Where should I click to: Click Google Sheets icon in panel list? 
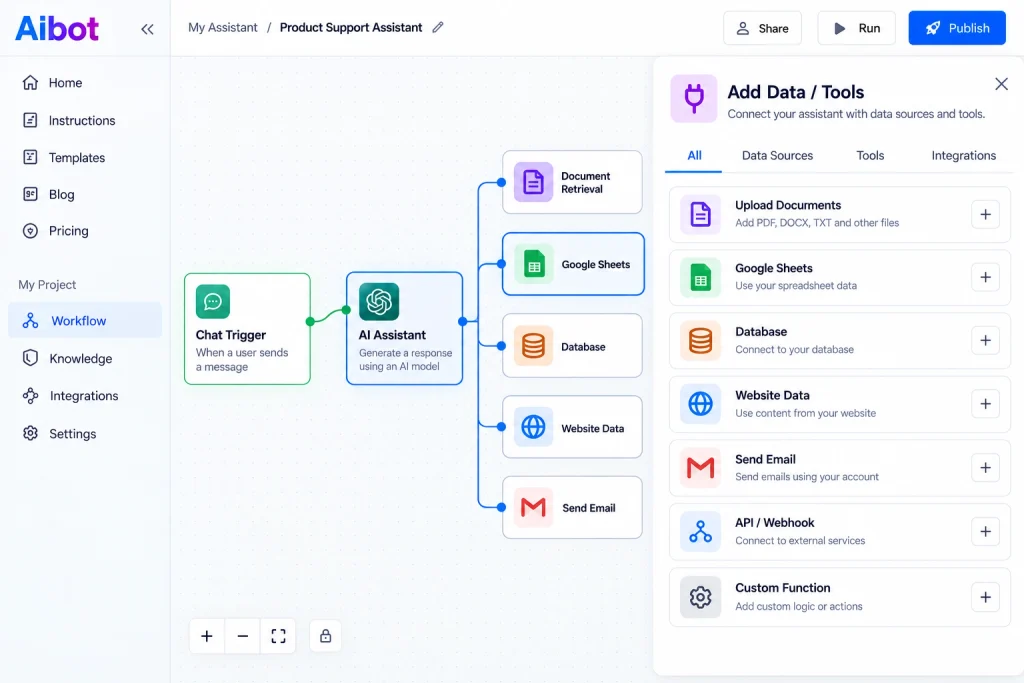[x=700, y=277]
